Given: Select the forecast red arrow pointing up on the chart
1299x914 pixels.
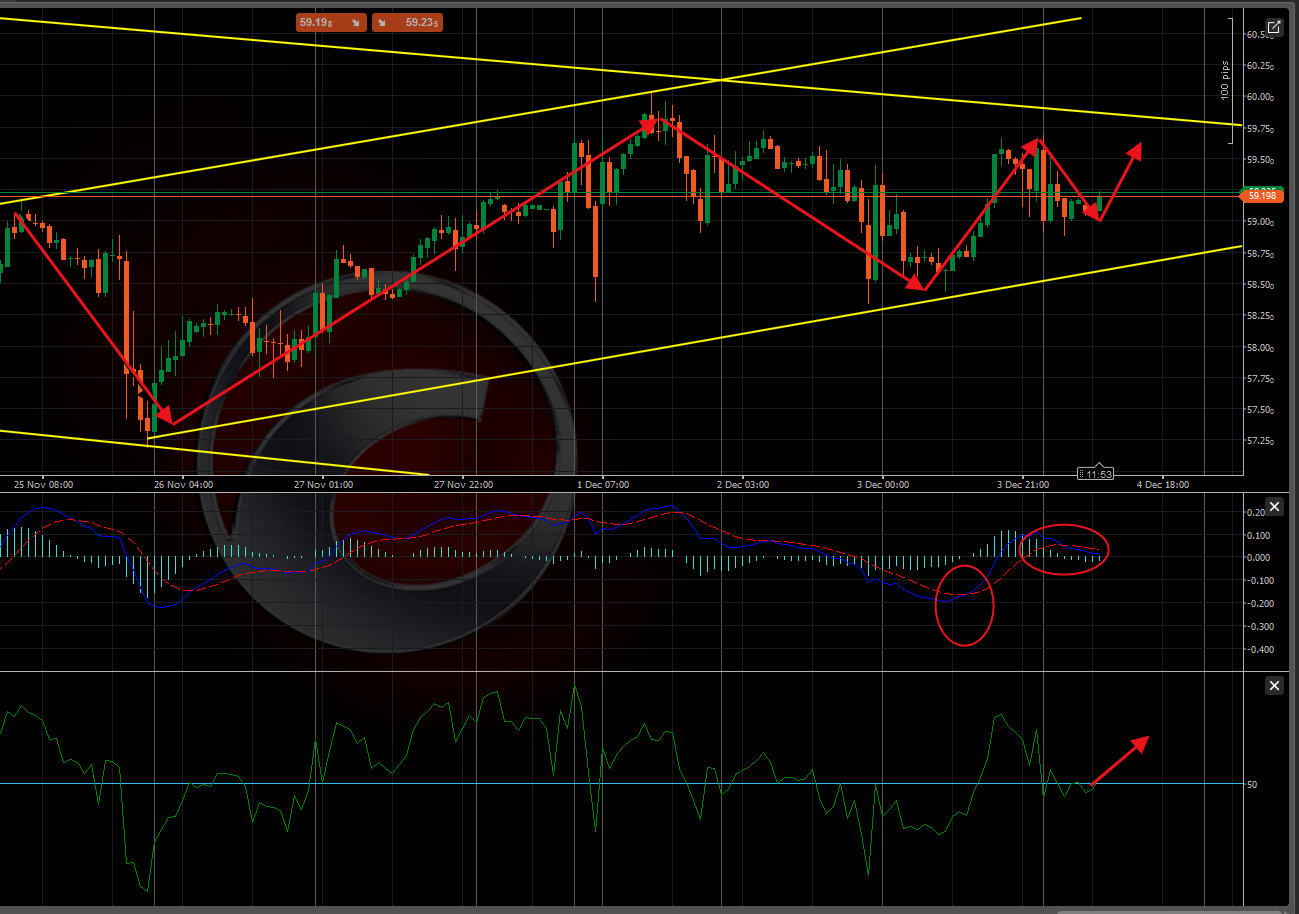Looking at the screenshot, I should [x=1121, y=181].
